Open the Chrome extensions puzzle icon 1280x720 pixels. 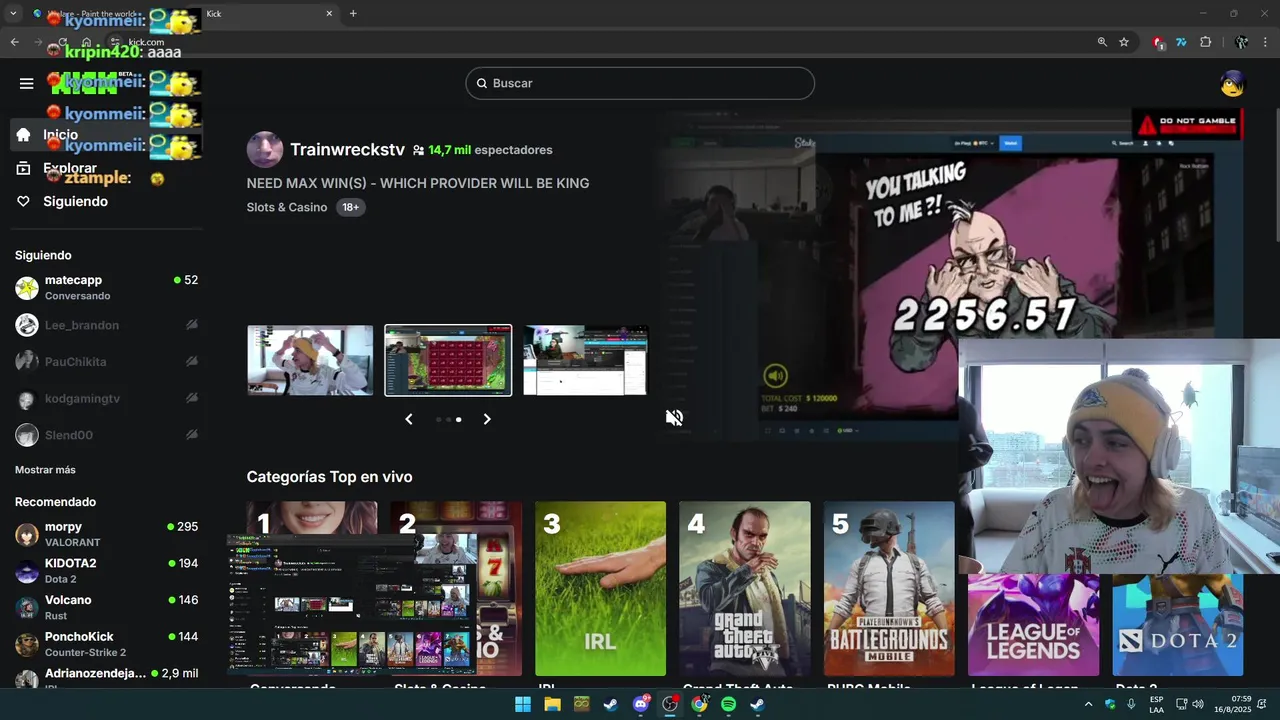click(1205, 42)
